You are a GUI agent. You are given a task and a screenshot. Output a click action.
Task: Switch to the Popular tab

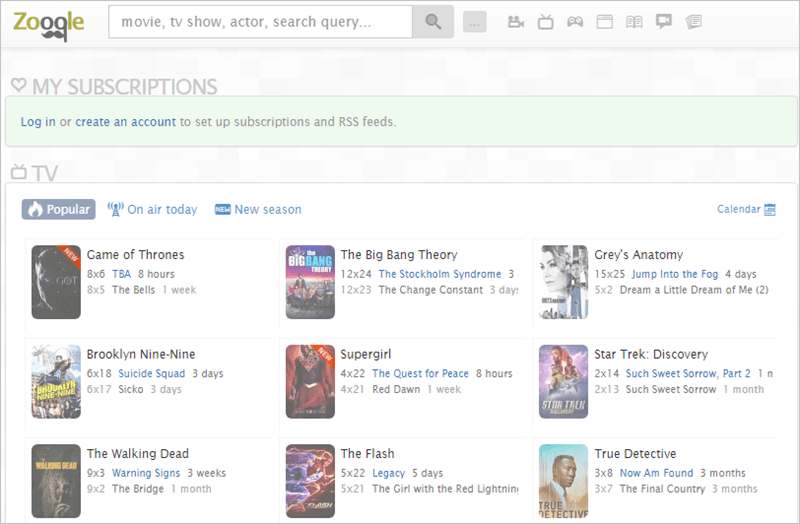(59, 209)
